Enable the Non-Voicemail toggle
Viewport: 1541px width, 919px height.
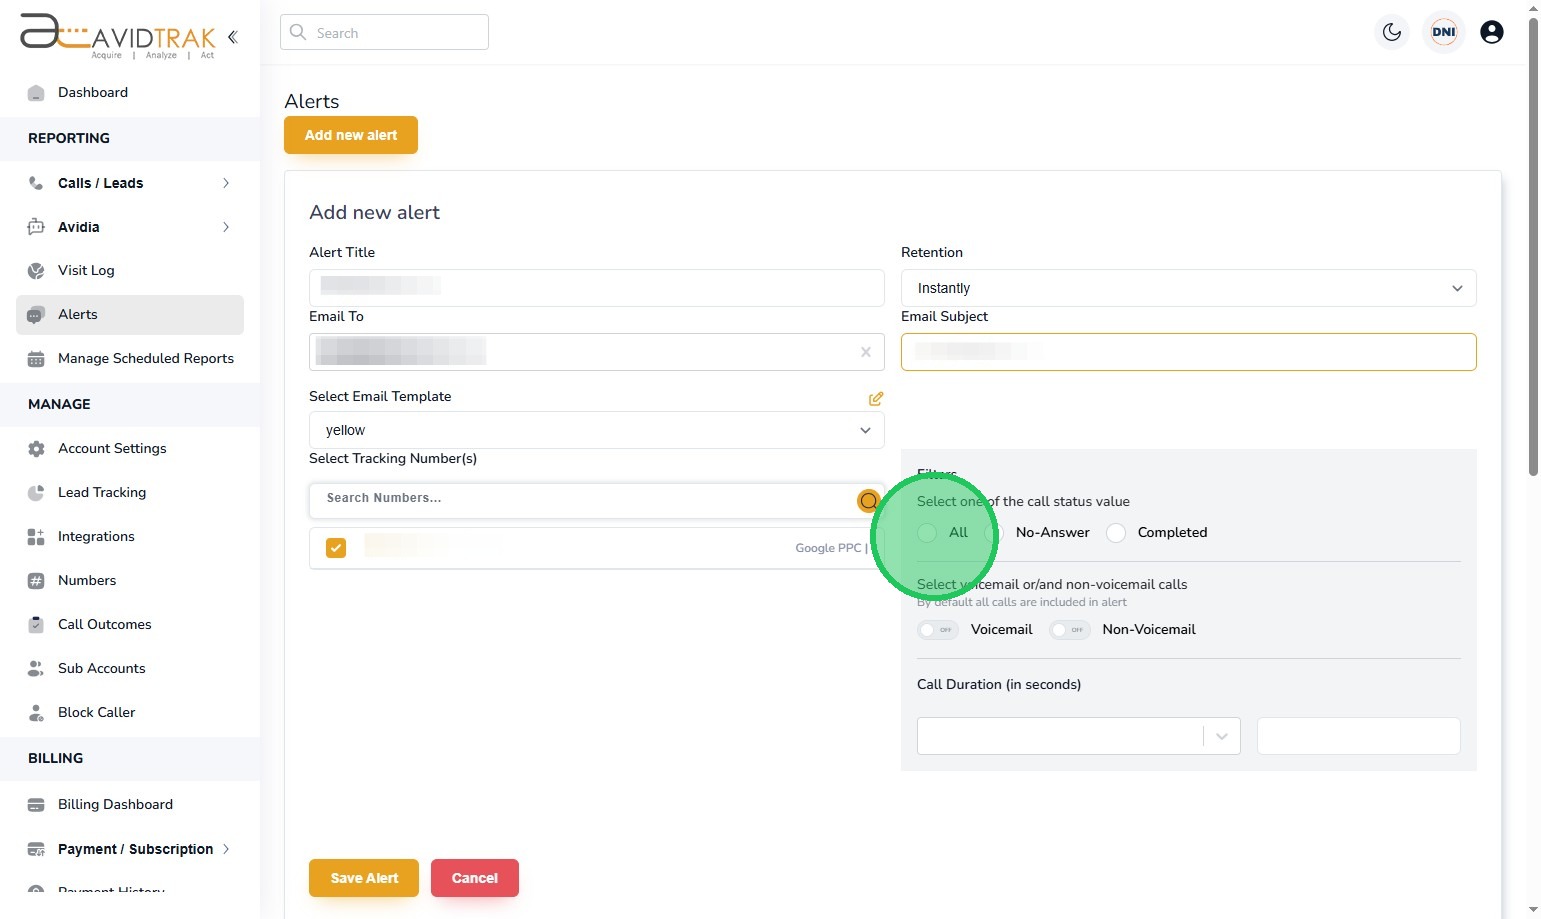coord(1070,630)
